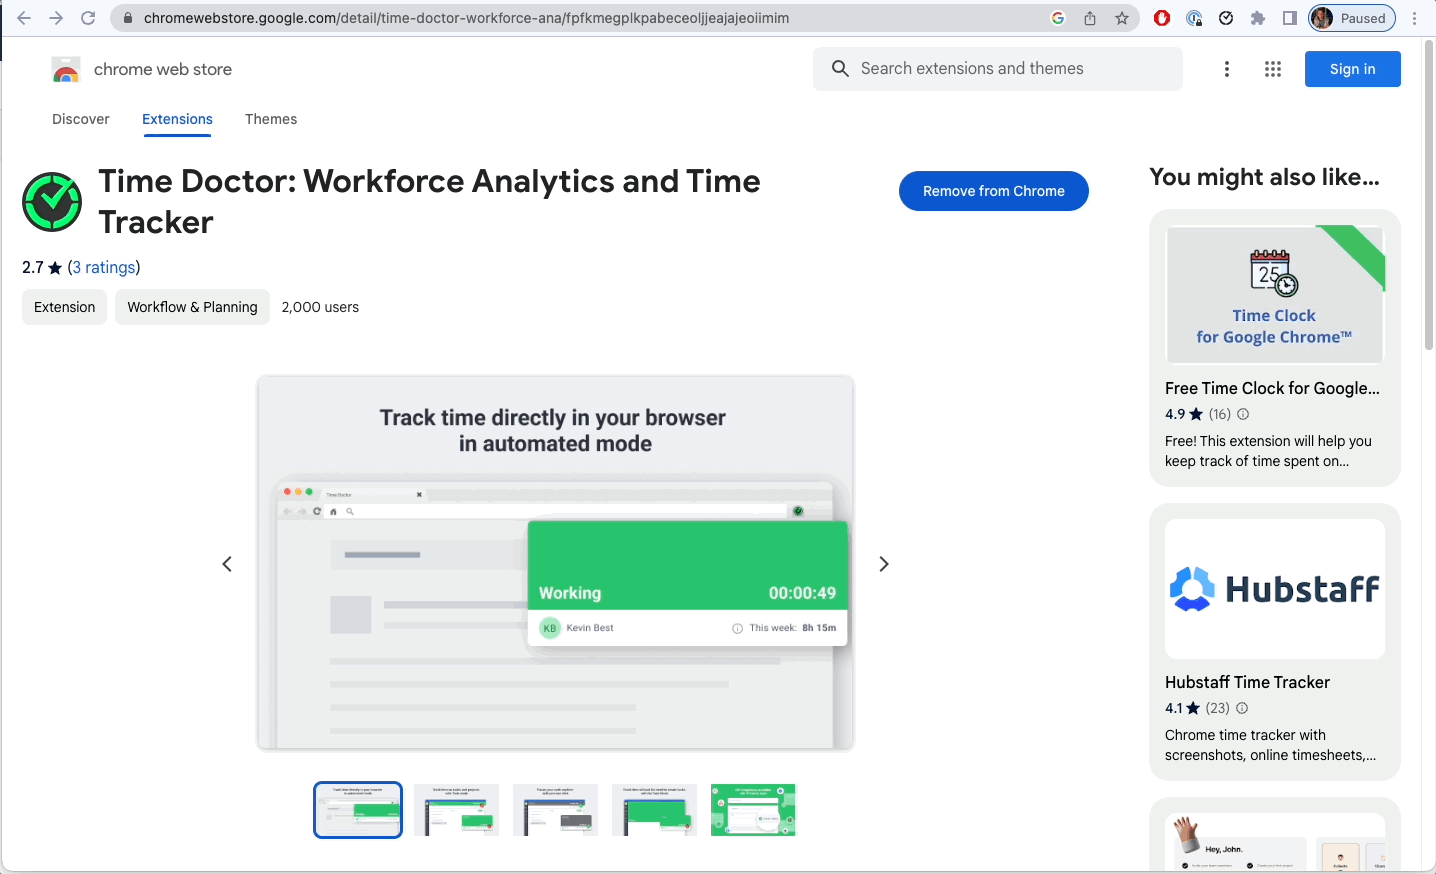Click the Time Doctor extension logo
1436x874 pixels.
pyautogui.click(x=52, y=201)
